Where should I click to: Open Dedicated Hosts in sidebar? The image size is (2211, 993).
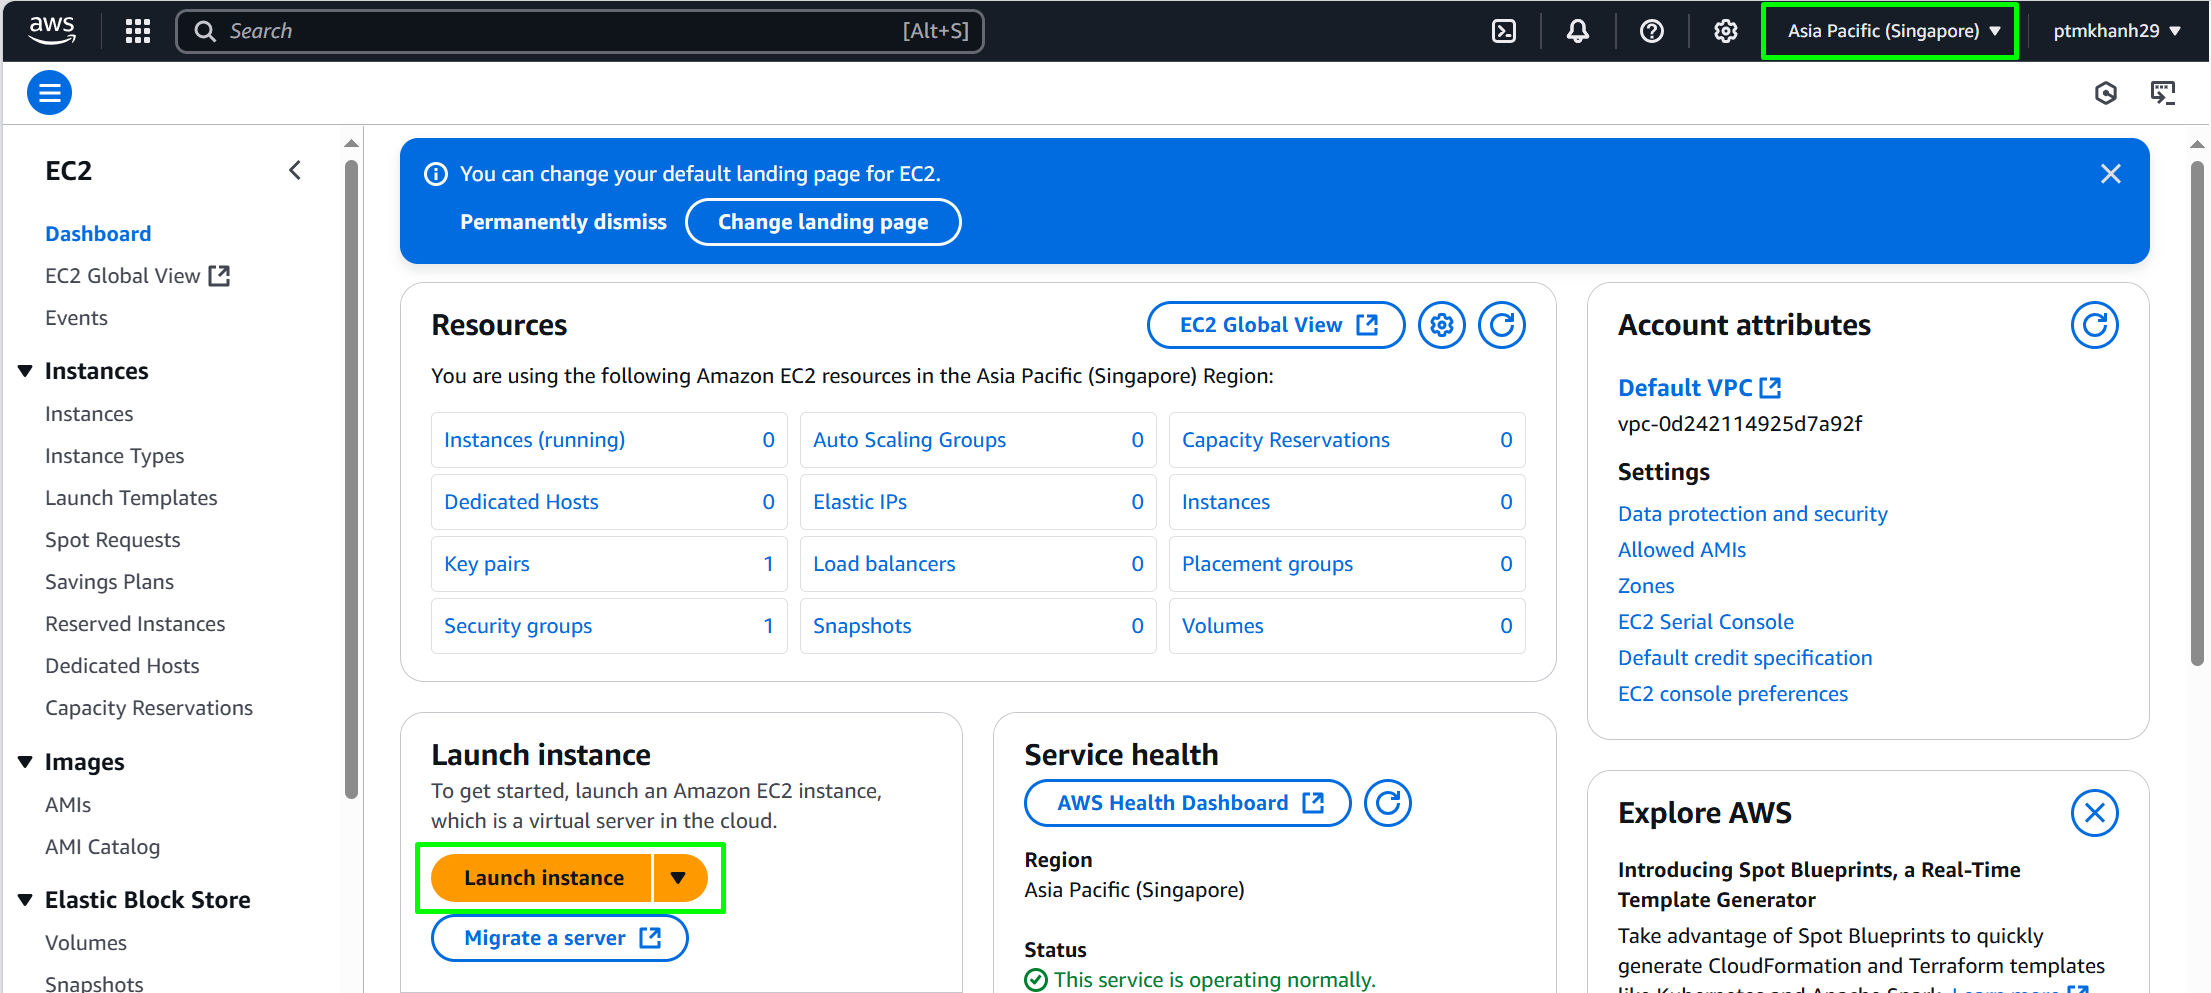coord(122,666)
